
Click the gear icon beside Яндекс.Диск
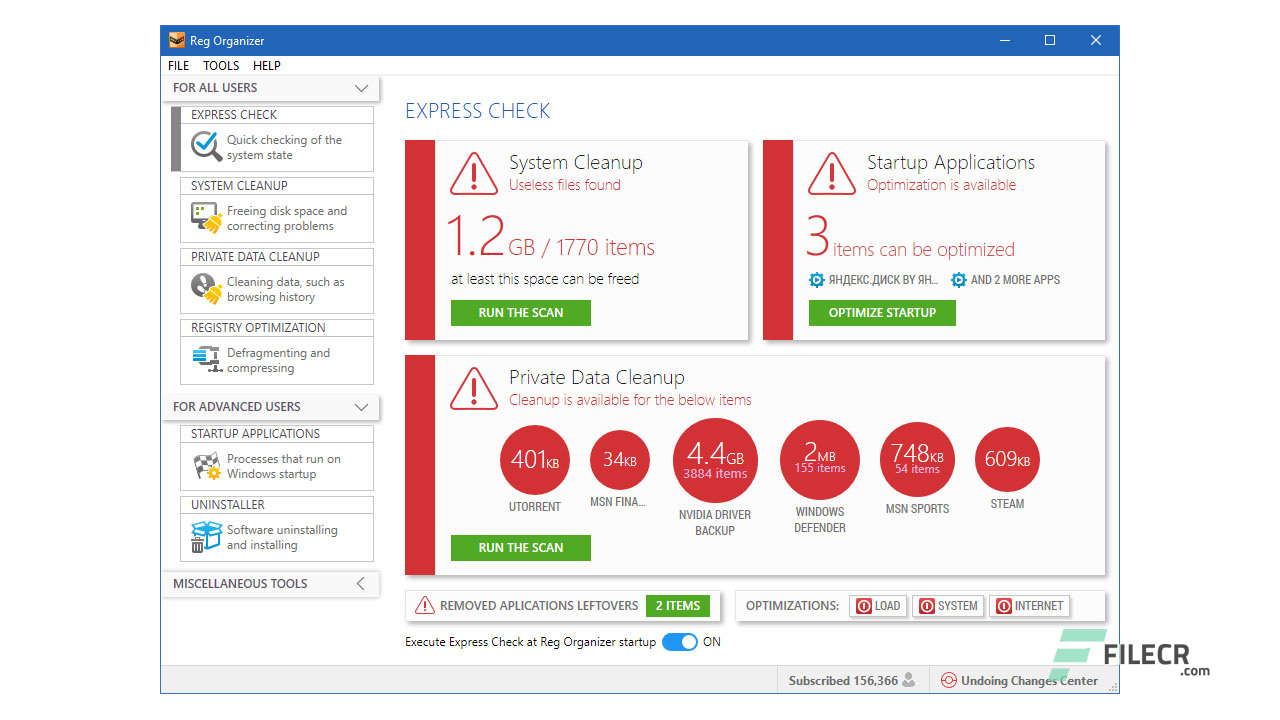pos(817,280)
